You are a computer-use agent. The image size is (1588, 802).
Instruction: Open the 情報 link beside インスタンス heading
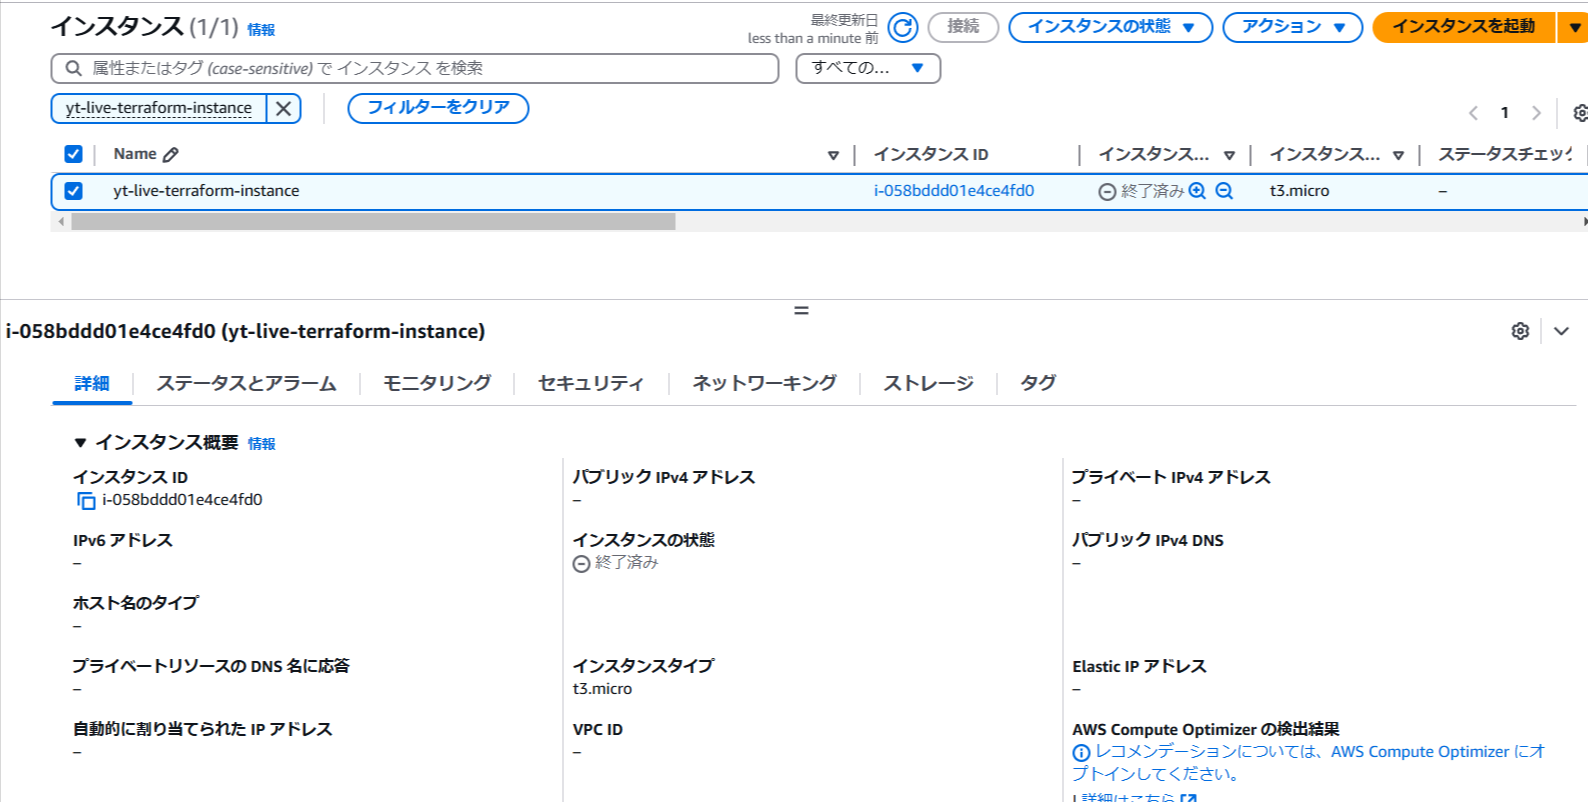(x=261, y=30)
